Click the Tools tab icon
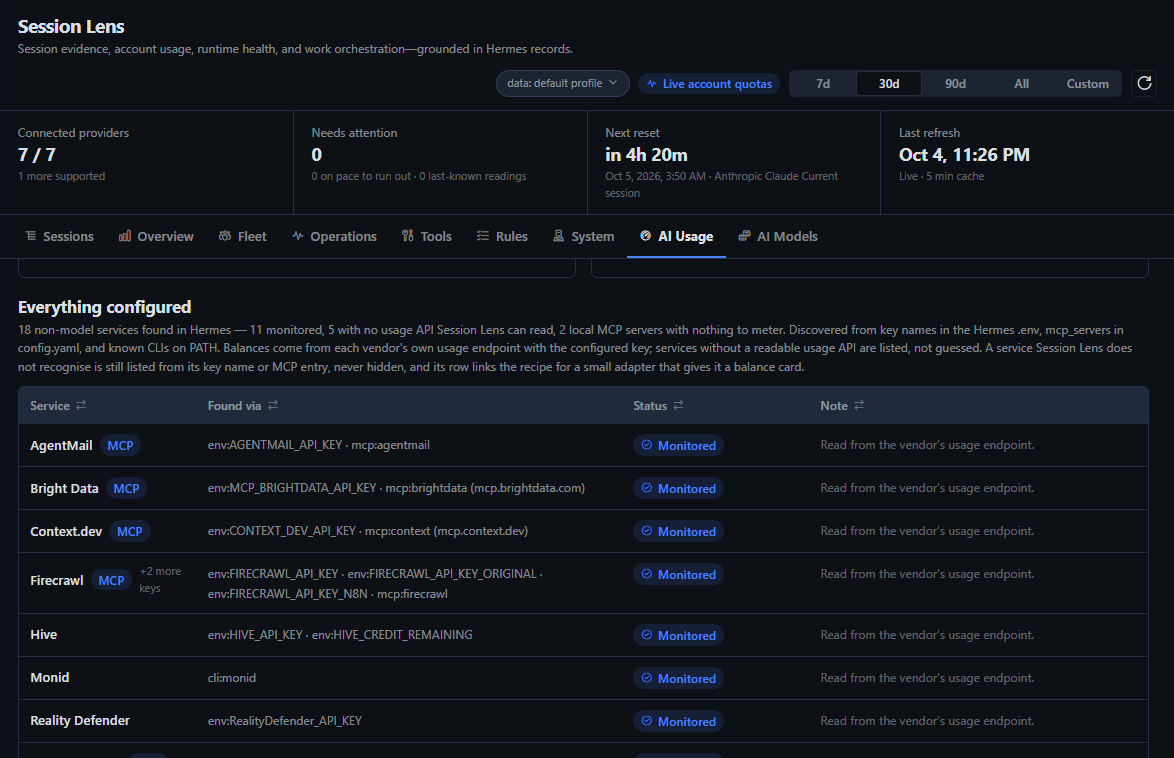This screenshot has width=1174, height=758. point(407,236)
